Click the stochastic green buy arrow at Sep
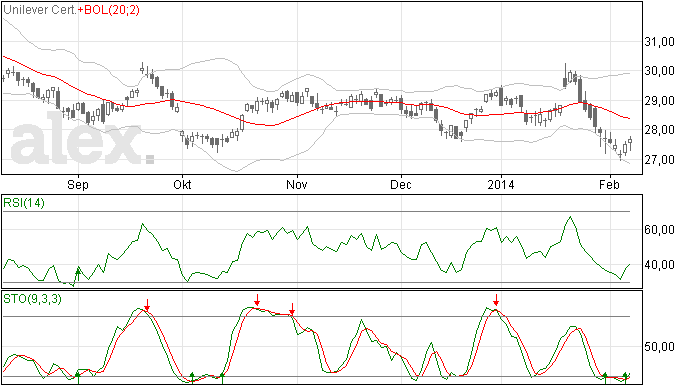 (78, 377)
